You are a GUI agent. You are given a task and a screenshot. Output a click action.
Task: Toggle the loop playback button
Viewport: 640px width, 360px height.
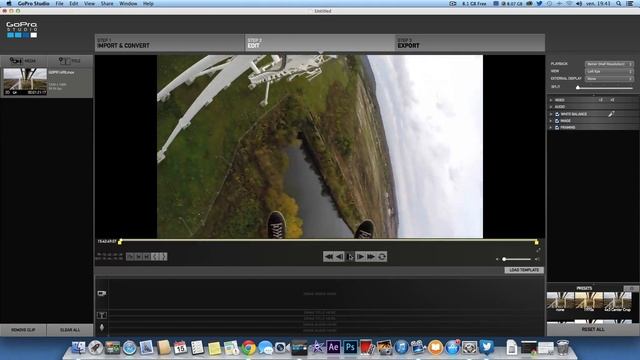pyautogui.click(x=382, y=257)
